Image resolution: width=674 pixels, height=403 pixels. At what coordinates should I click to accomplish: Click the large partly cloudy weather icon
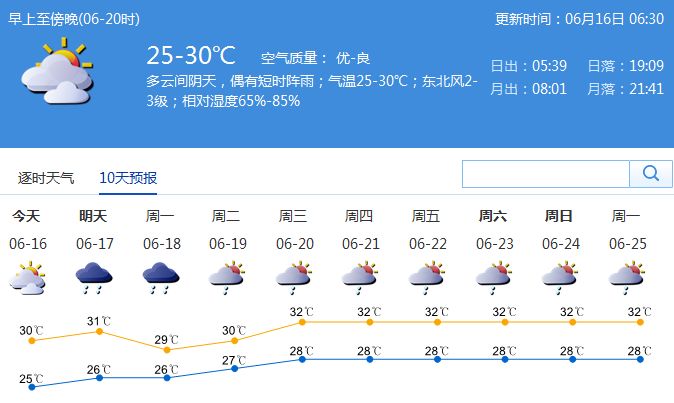[x=57, y=71]
